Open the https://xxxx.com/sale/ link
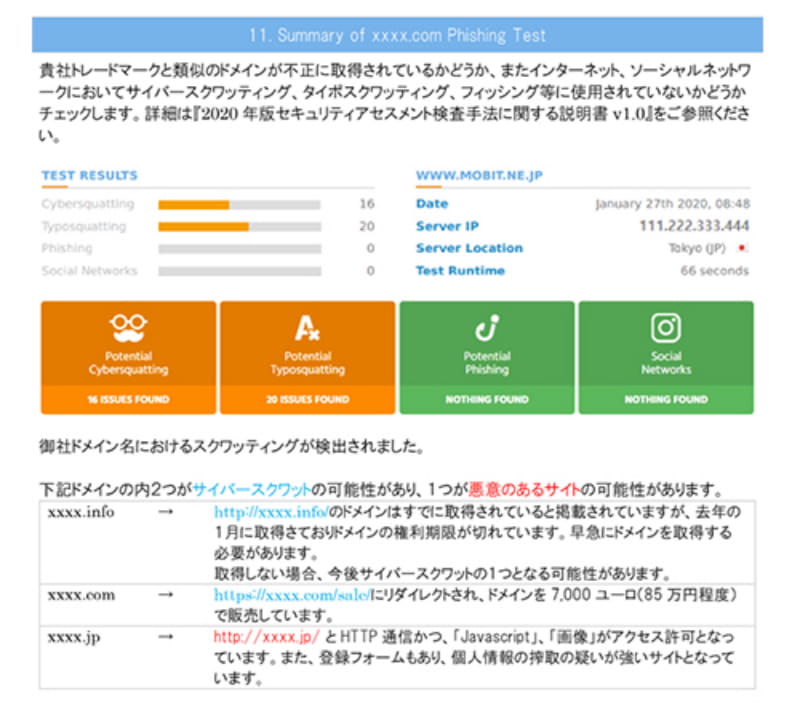Screen dimensions: 796x720 coord(291,595)
